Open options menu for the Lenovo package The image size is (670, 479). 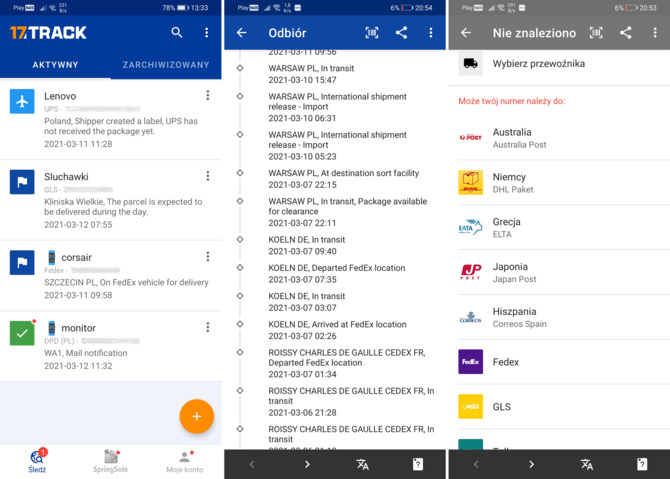tap(208, 95)
